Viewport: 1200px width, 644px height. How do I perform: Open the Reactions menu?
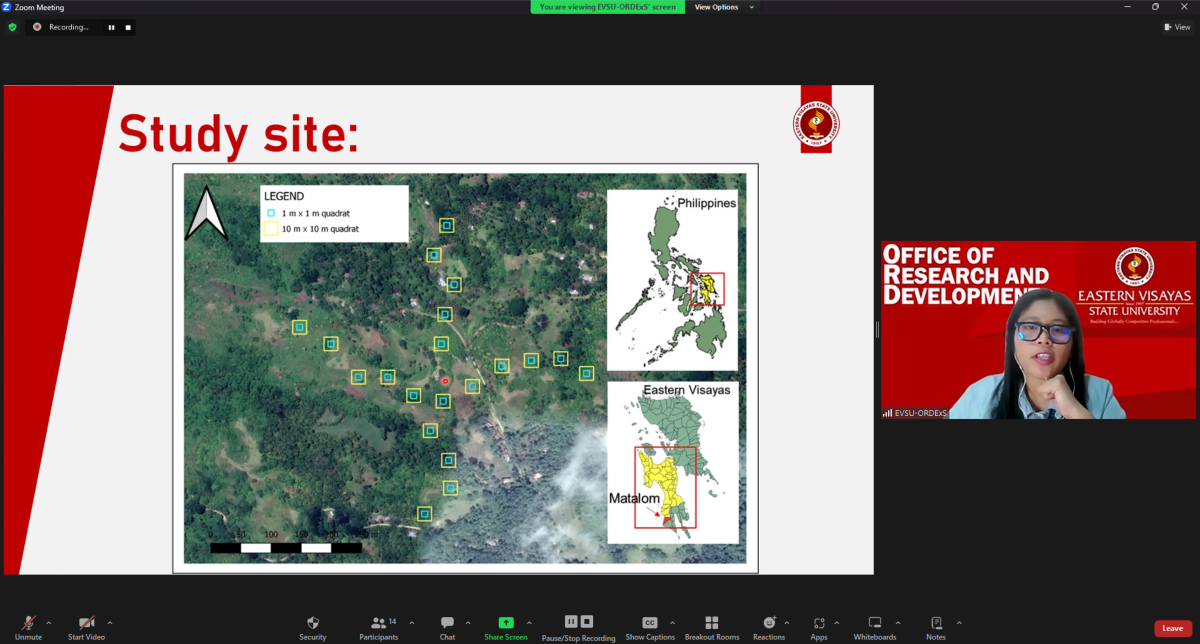pos(768,623)
